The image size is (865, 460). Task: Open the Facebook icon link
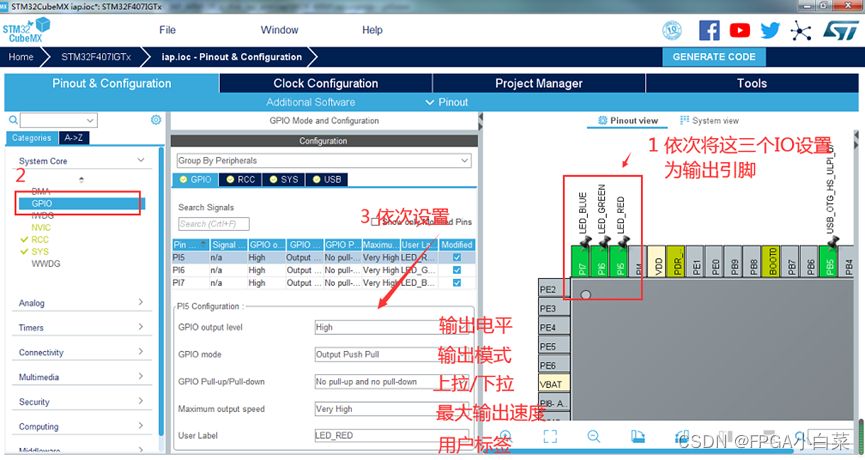[709, 30]
